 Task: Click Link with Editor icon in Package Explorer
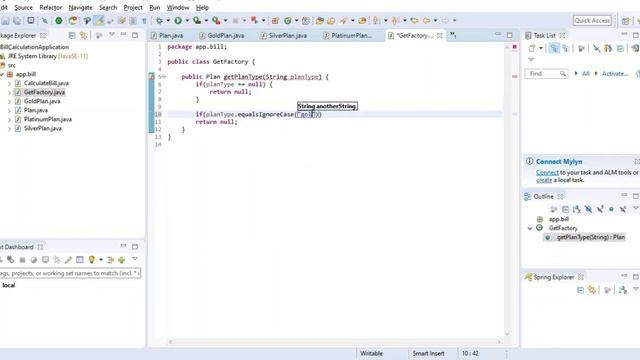[x=83, y=36]
